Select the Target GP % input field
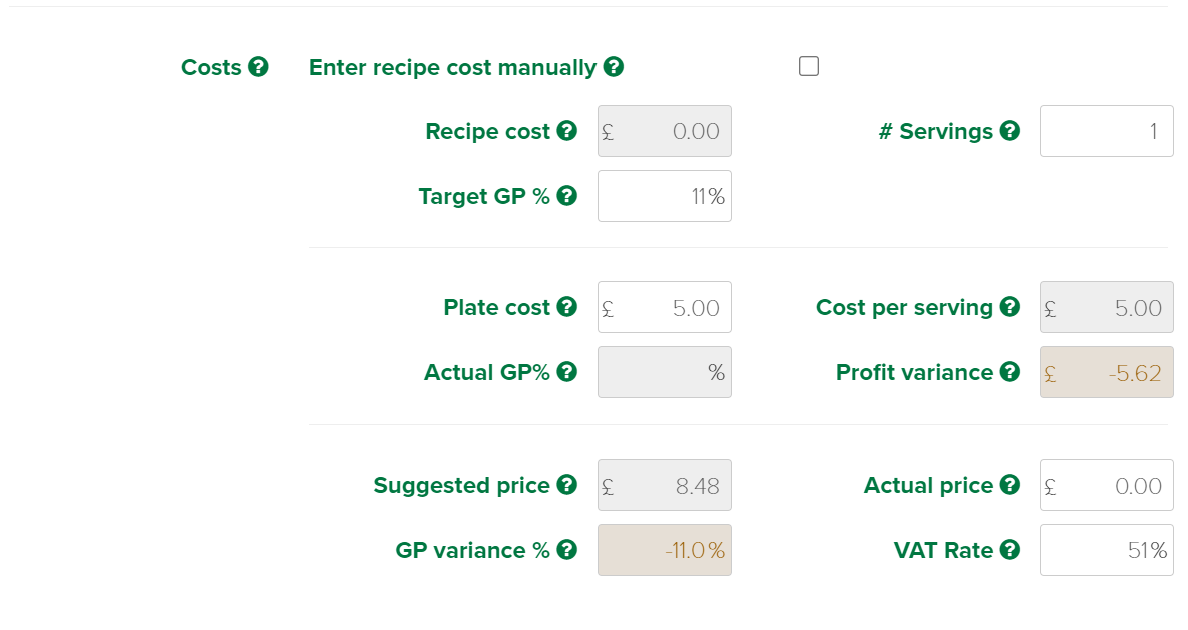 664,196
